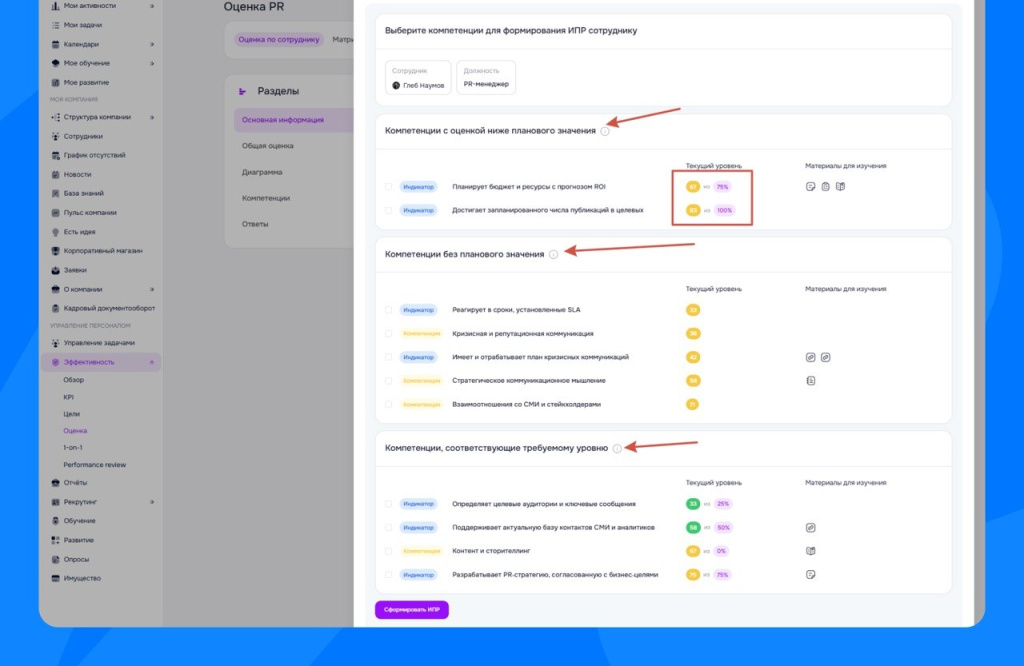1024x666 pixels.
Task: Go to 'Обзор' under Эффективность
Action: [x=74, y=380]
